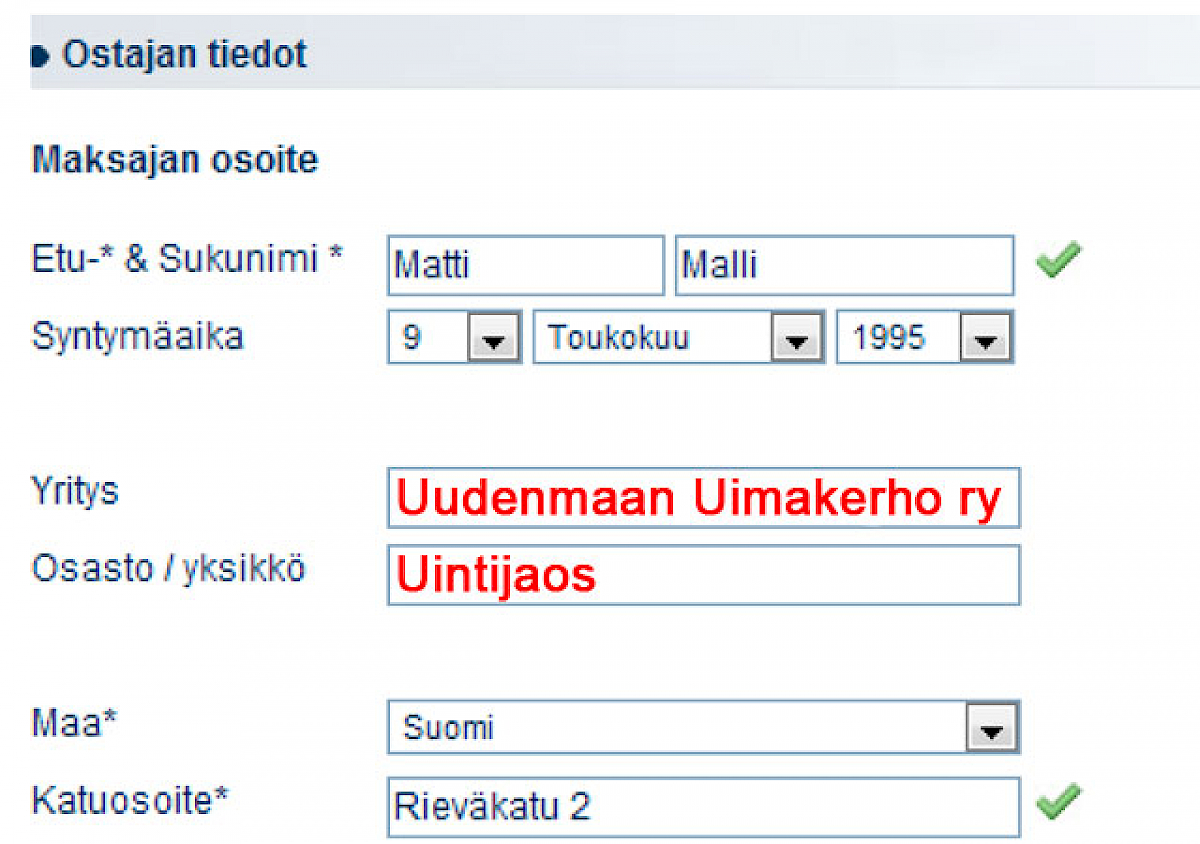Click the green checkmark beside the name fields
This screenshot has height=844, width=1200.
point(1058,263)
